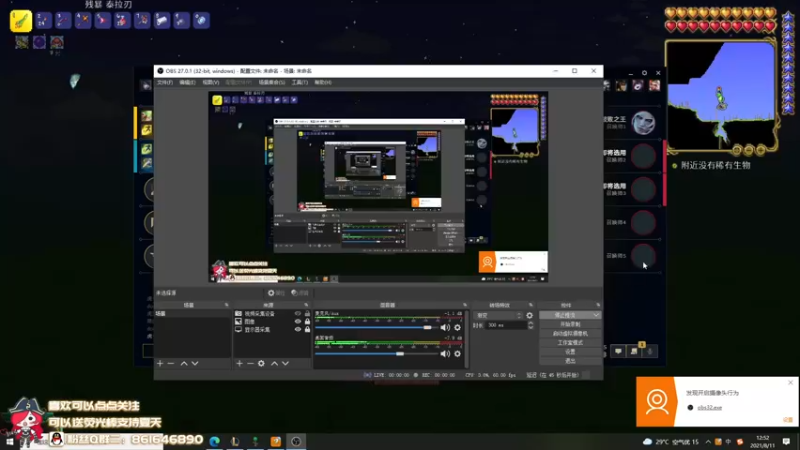Mute the 麦克风/Aux audio channel
This screenshot has width=800, height=450.
445,328
